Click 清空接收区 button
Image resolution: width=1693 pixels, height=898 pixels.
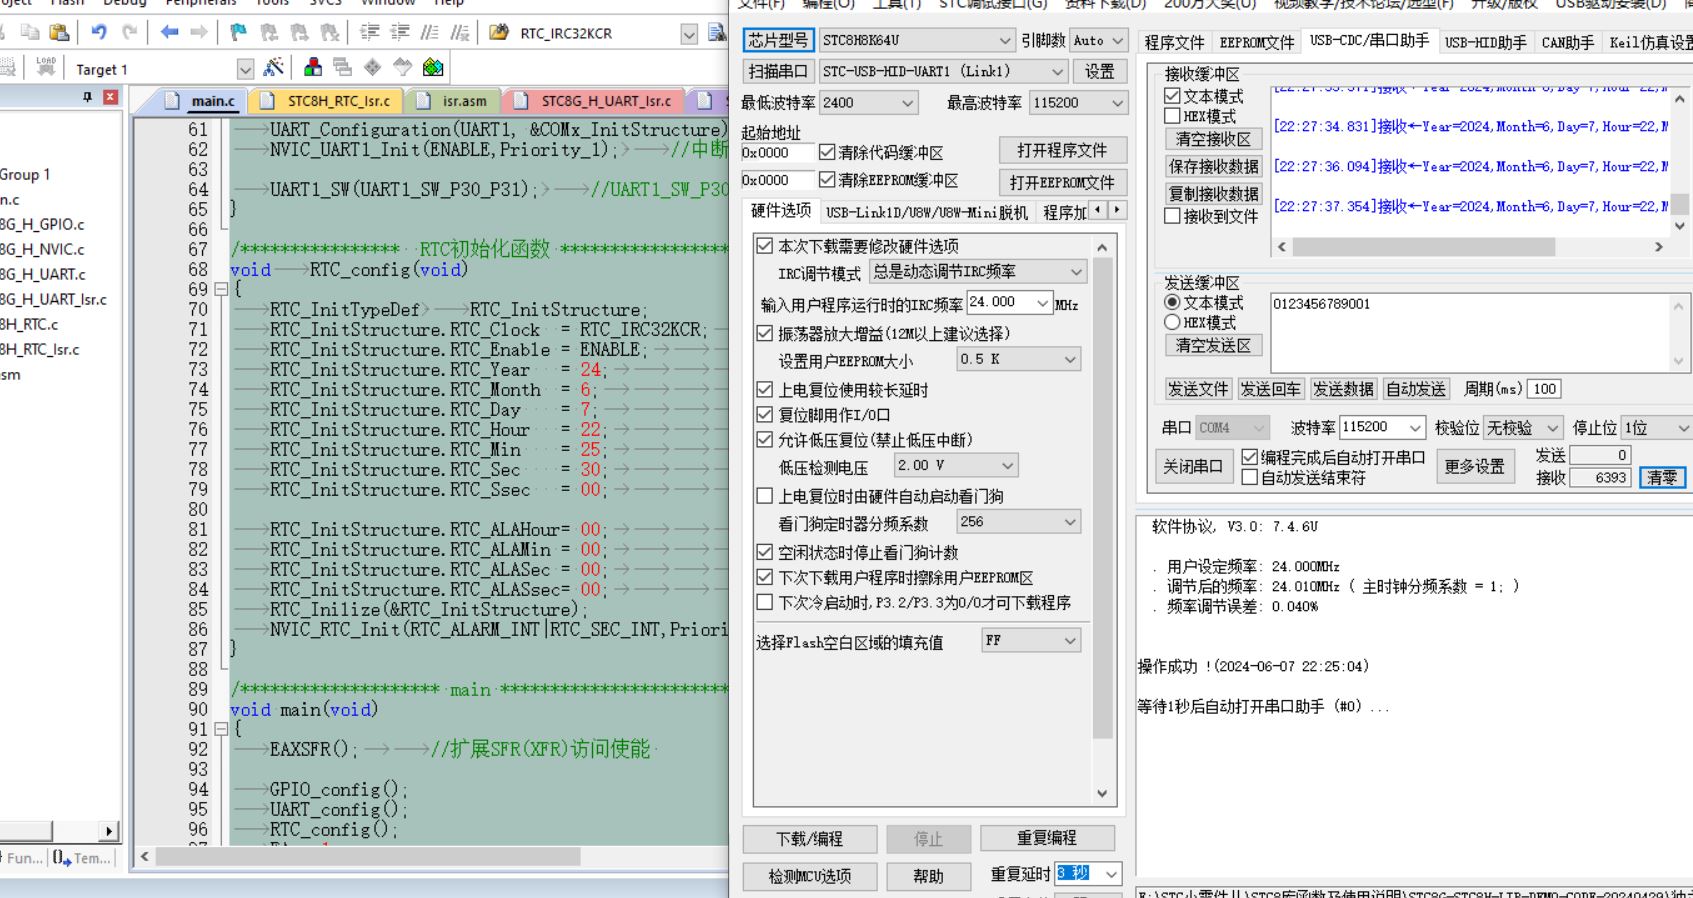1213,139
